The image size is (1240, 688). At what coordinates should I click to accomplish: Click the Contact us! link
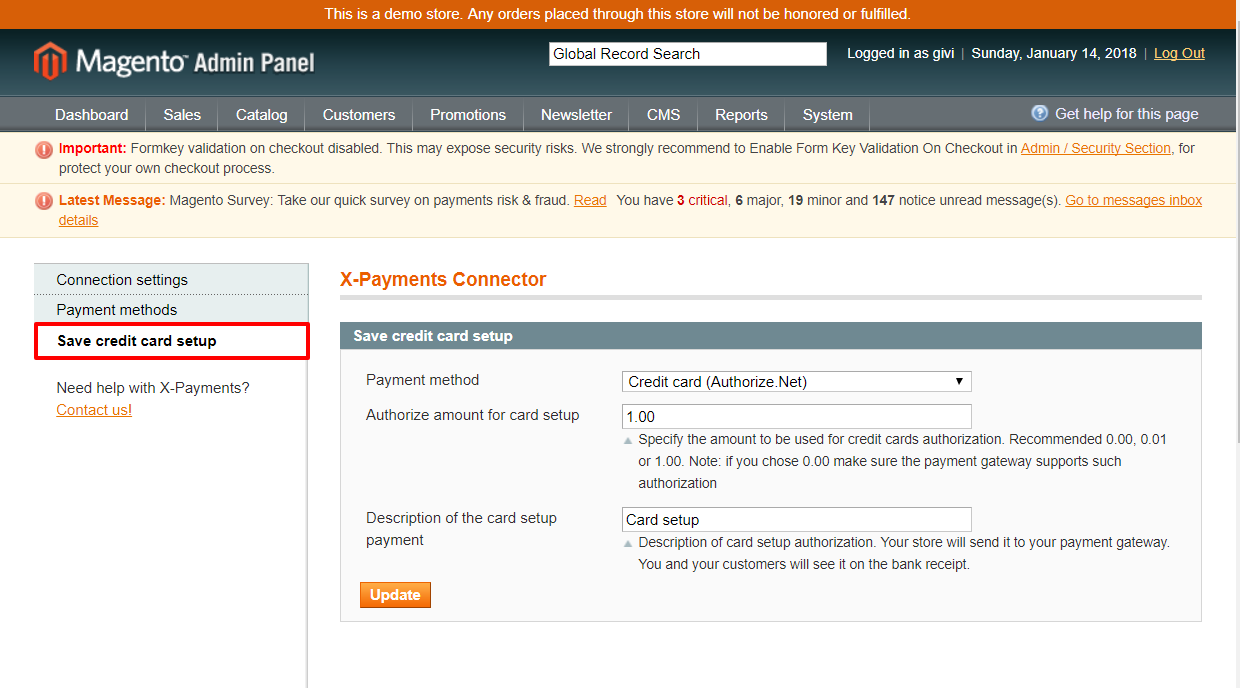[94, 410]
